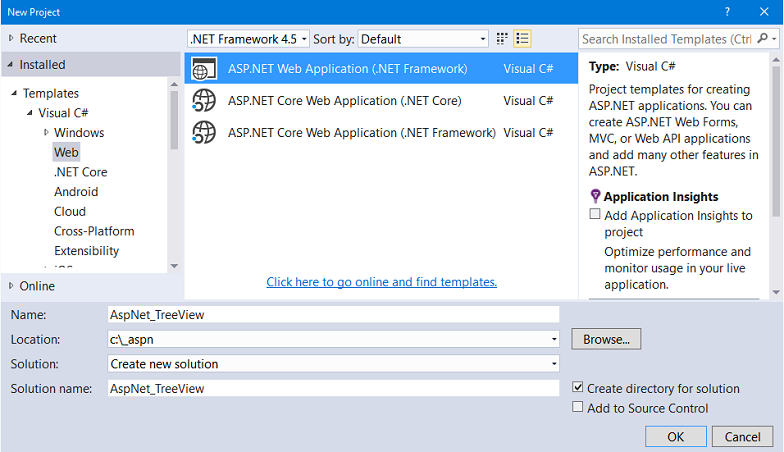The image size is (784, 452).
Task: Click description pane scrollbar up arrow
Action: (776, 60)
